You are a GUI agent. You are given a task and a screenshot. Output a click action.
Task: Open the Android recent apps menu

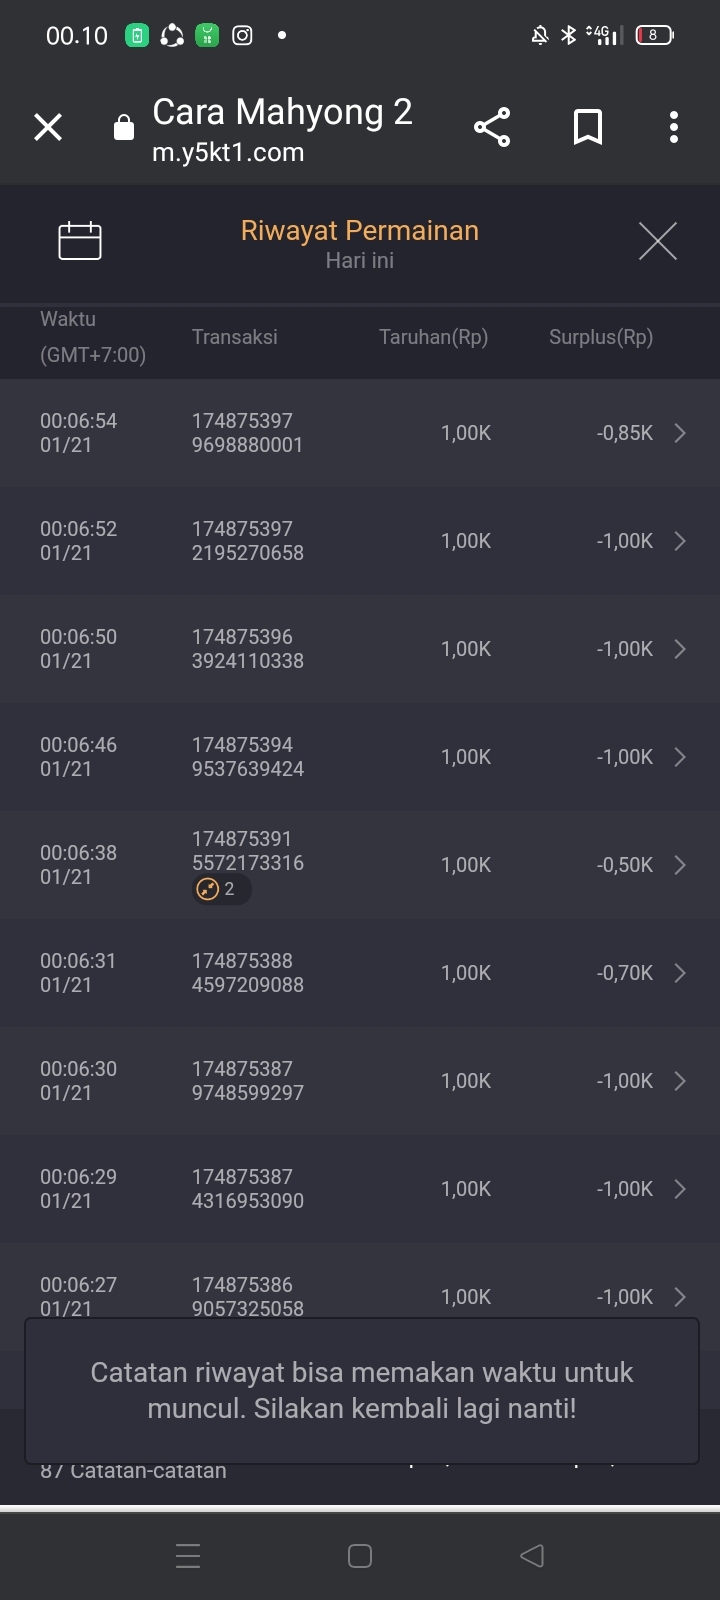coord(188,1555)
